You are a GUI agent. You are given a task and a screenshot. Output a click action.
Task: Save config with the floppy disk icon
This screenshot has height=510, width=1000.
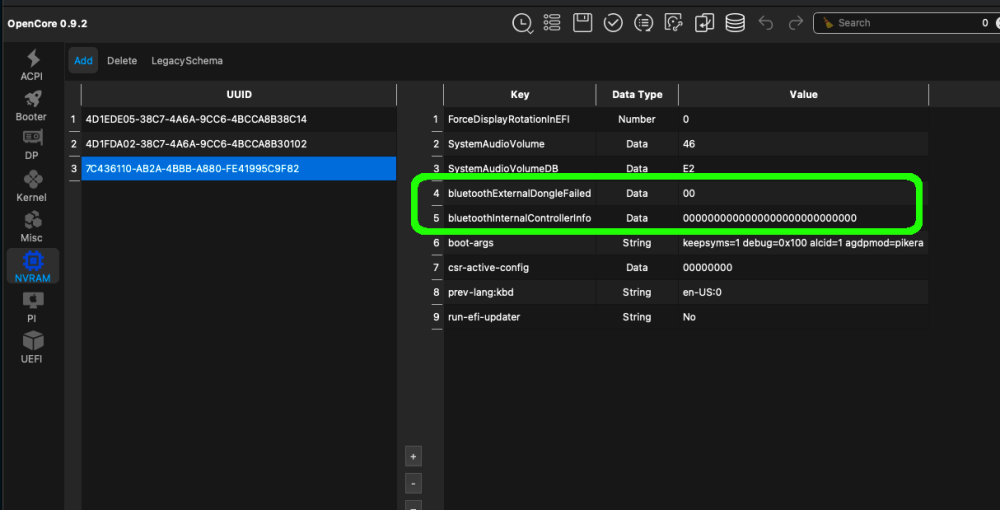(x=583, y=23)
